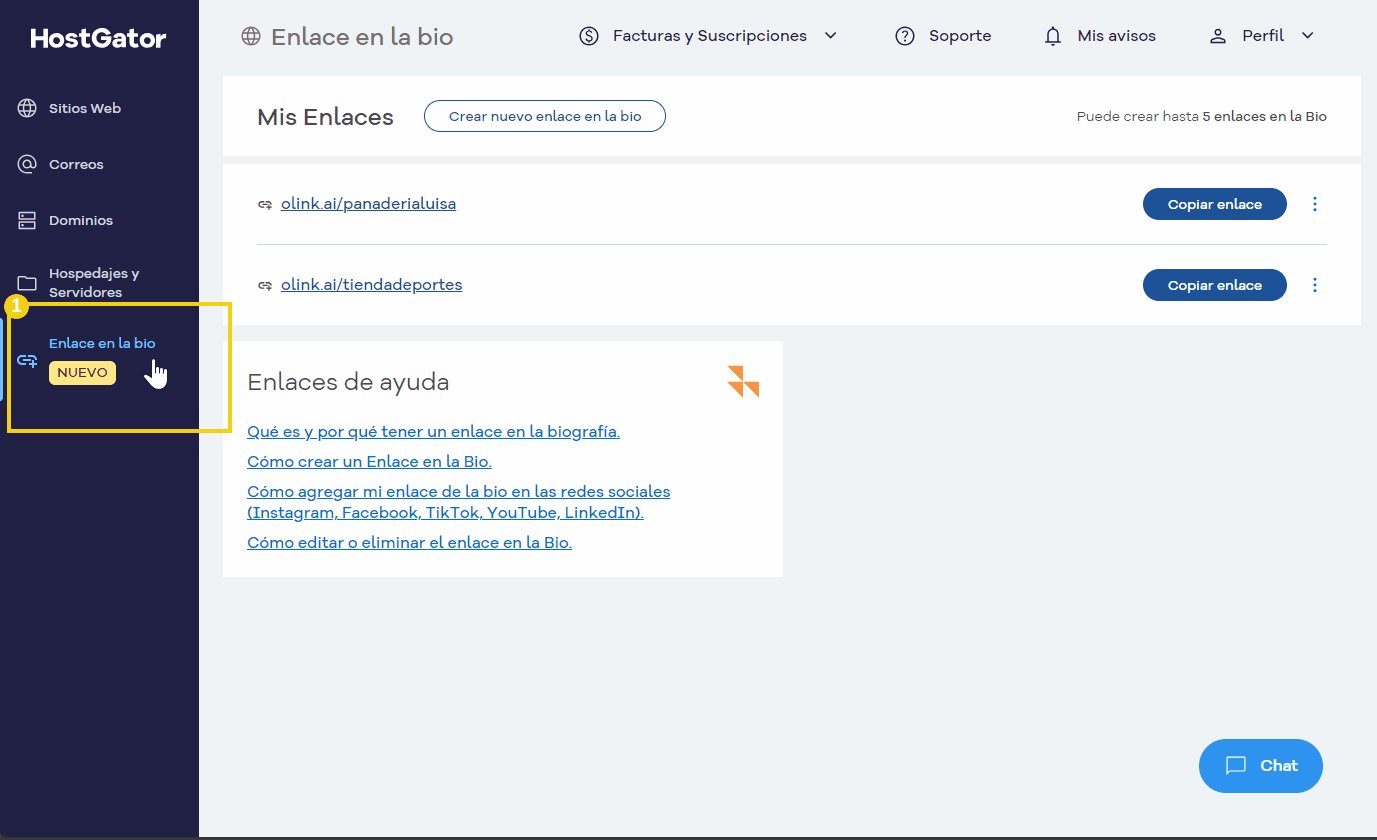This screenshot has width=1377, height=840.
Task: Open Sitios Web in sidebar
Action: tap(85, 108)
